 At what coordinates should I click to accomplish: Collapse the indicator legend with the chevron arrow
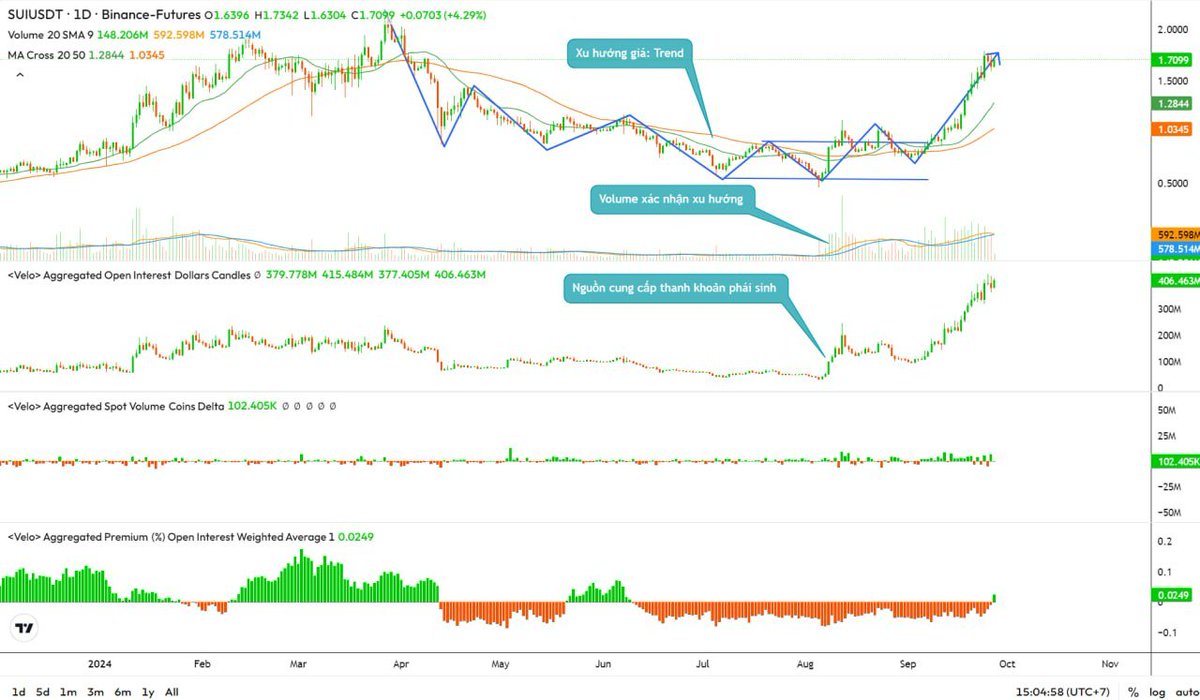(x=19, y=74)
